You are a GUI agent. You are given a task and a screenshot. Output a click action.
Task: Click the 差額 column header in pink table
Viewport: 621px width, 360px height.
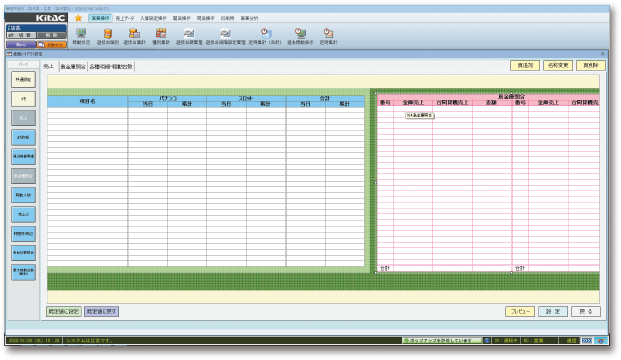click(491, 103)
